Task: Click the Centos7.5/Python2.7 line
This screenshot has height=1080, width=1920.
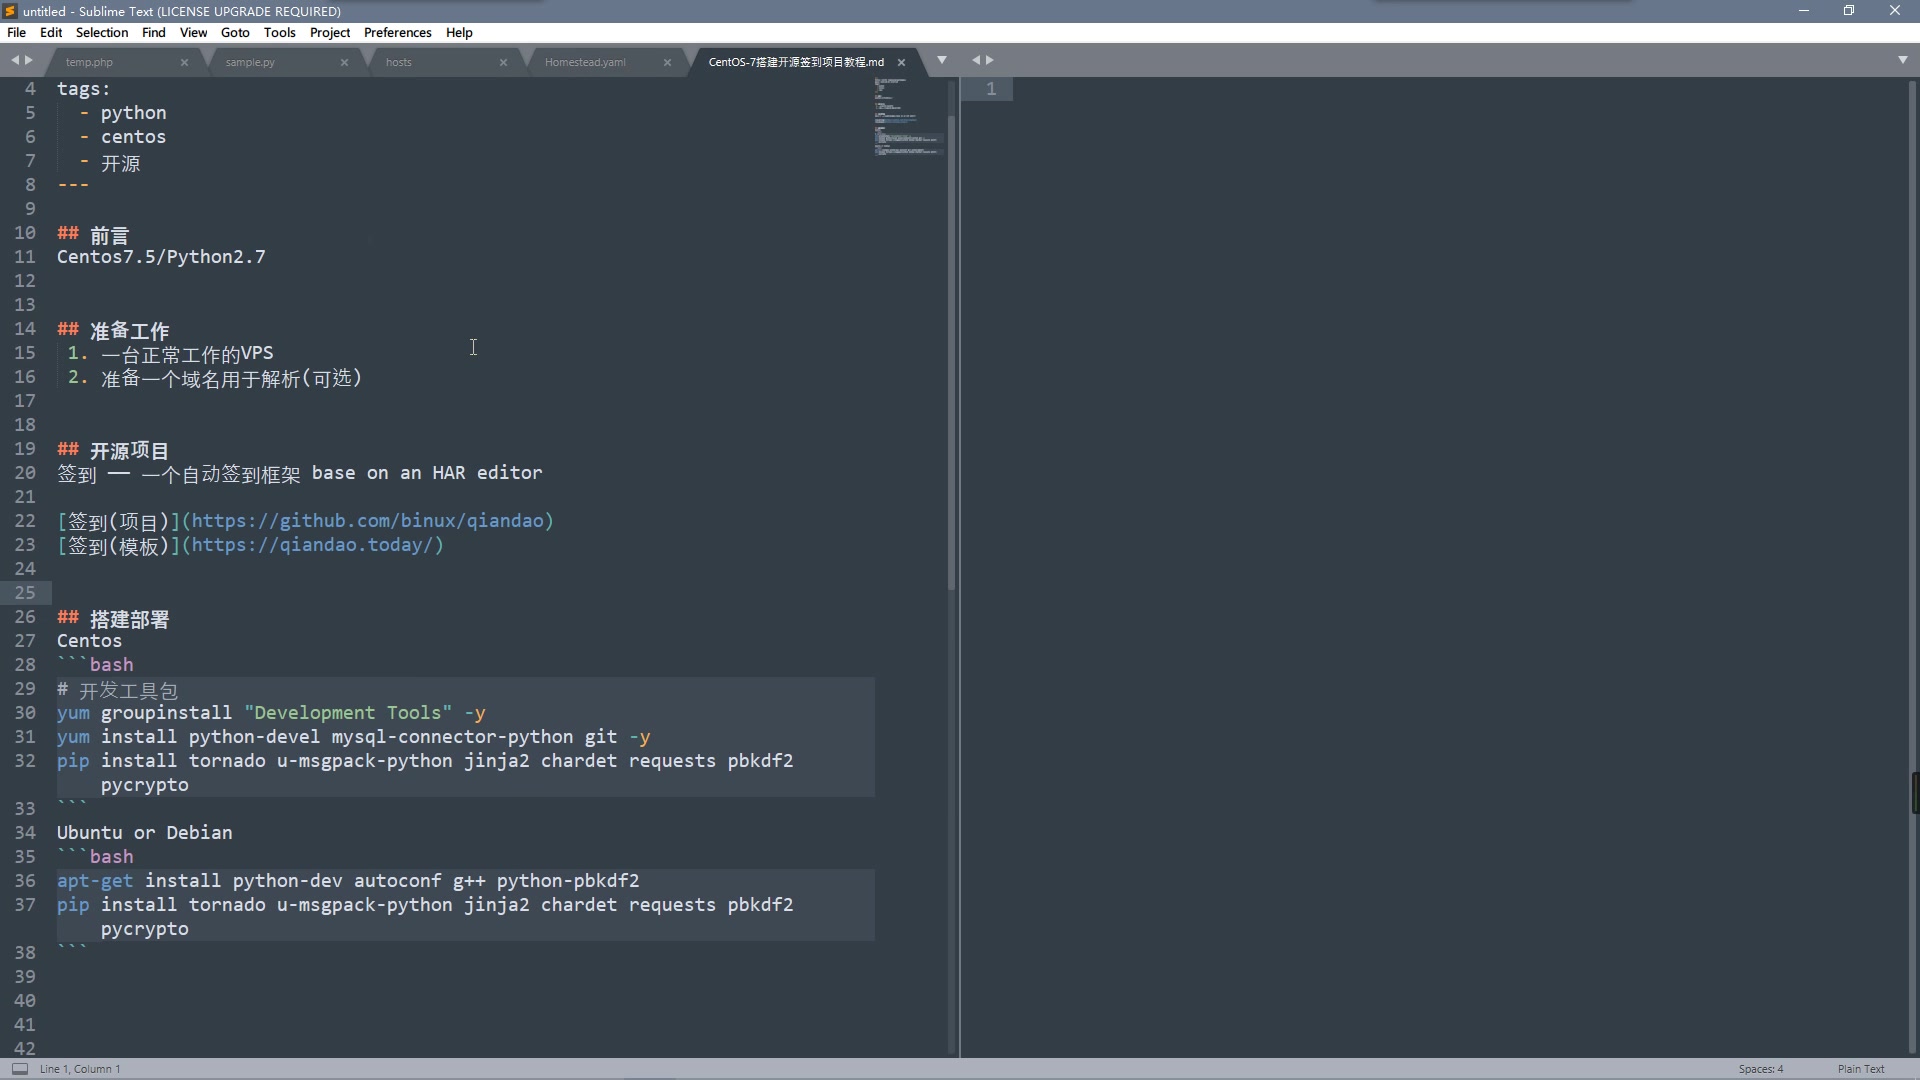Action: (161, 257)
